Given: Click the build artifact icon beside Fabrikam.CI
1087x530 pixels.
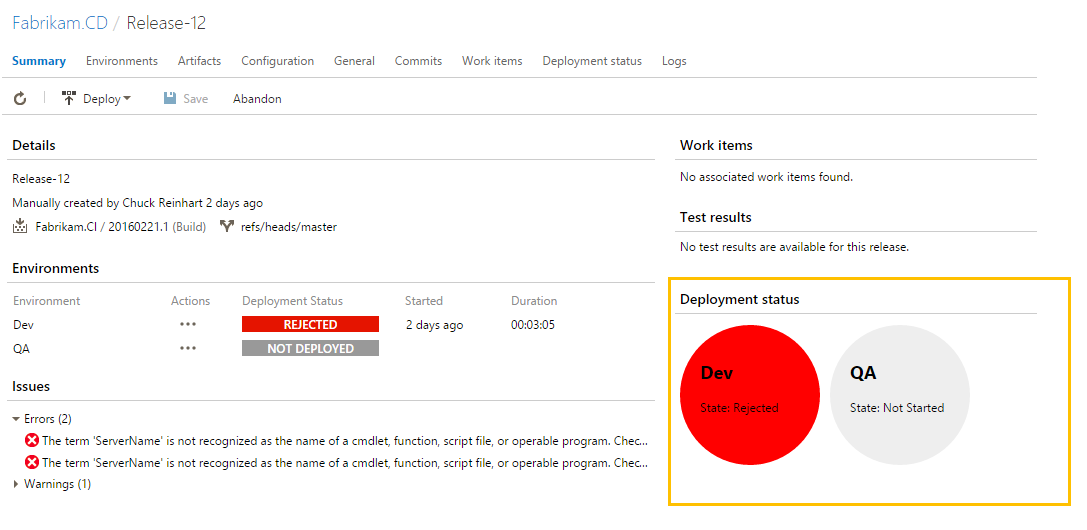Looking at the screenshot, I should (x=20, y=226).
